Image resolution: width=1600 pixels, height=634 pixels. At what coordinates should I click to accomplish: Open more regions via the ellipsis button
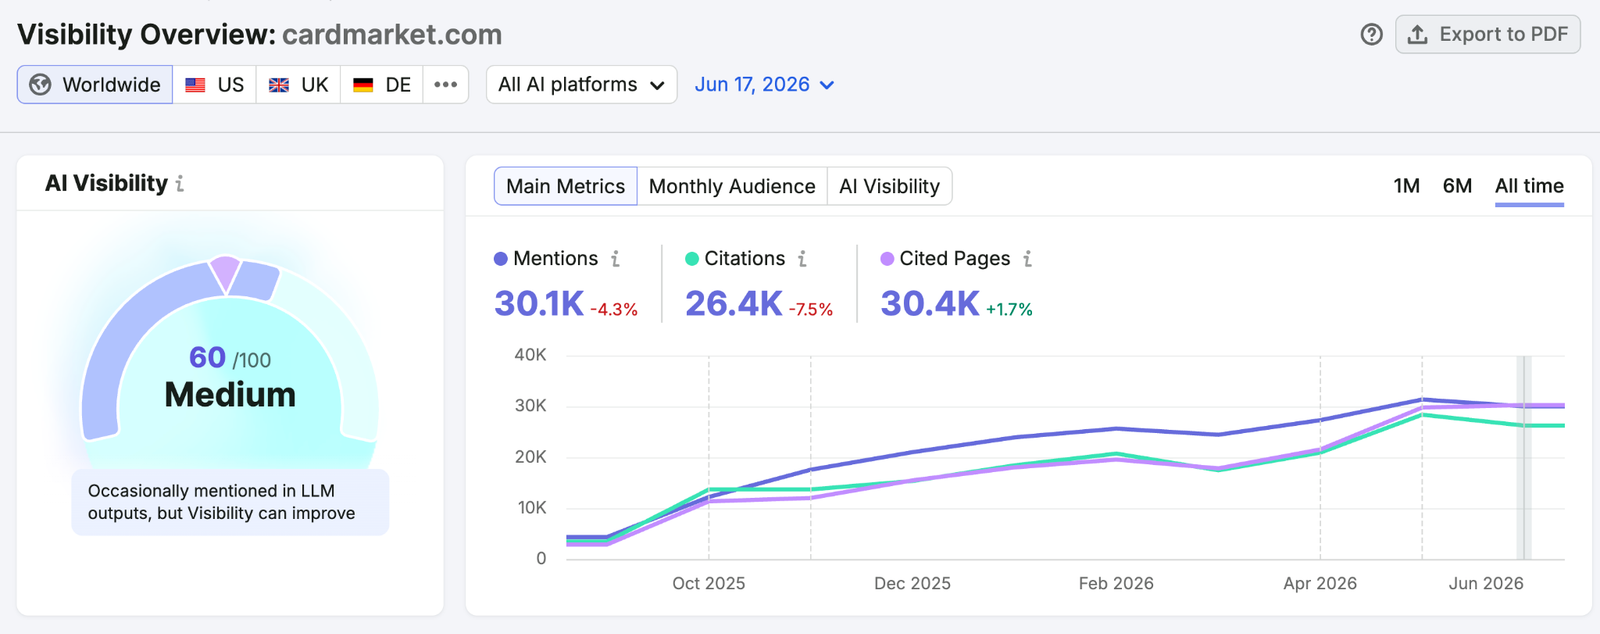coord(446,85)
